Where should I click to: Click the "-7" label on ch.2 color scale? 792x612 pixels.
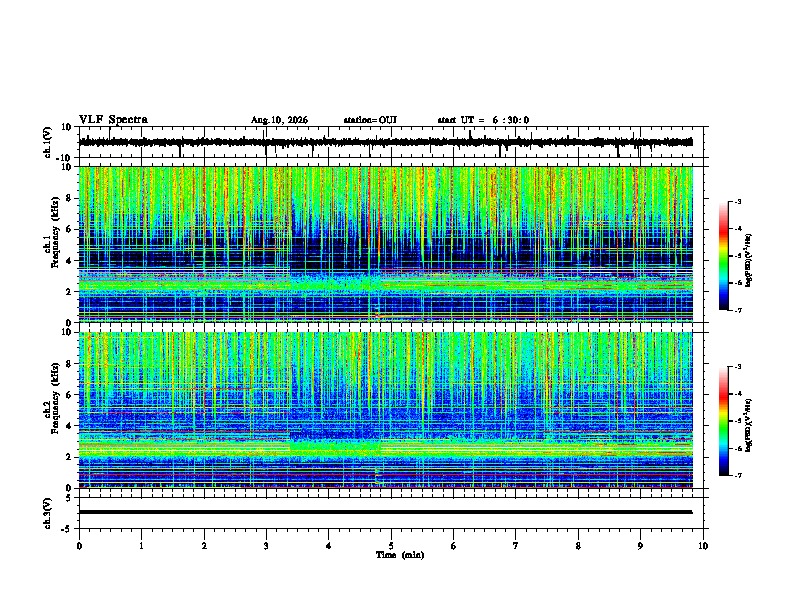(x=737, y=475)
